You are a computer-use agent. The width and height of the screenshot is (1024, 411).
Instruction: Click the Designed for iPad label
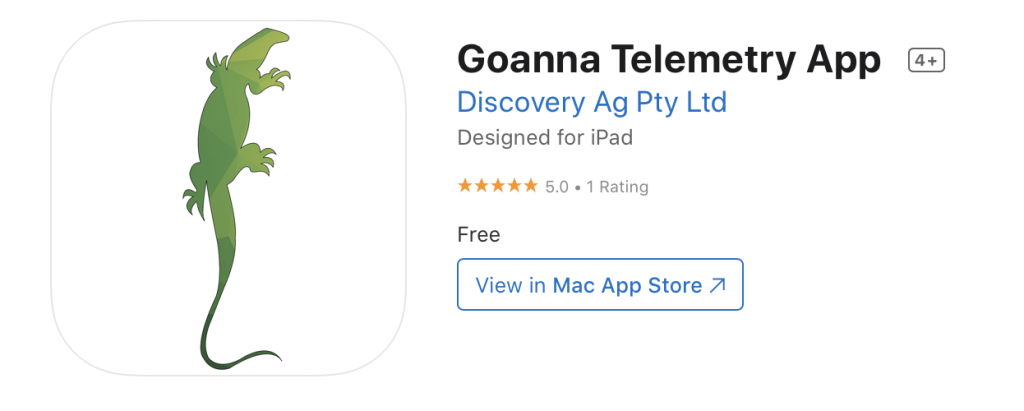(x=545, y=139)
